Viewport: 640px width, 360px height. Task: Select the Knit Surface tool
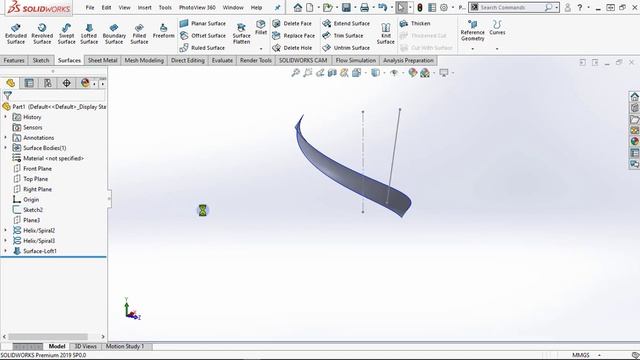(x=385, y=33)
